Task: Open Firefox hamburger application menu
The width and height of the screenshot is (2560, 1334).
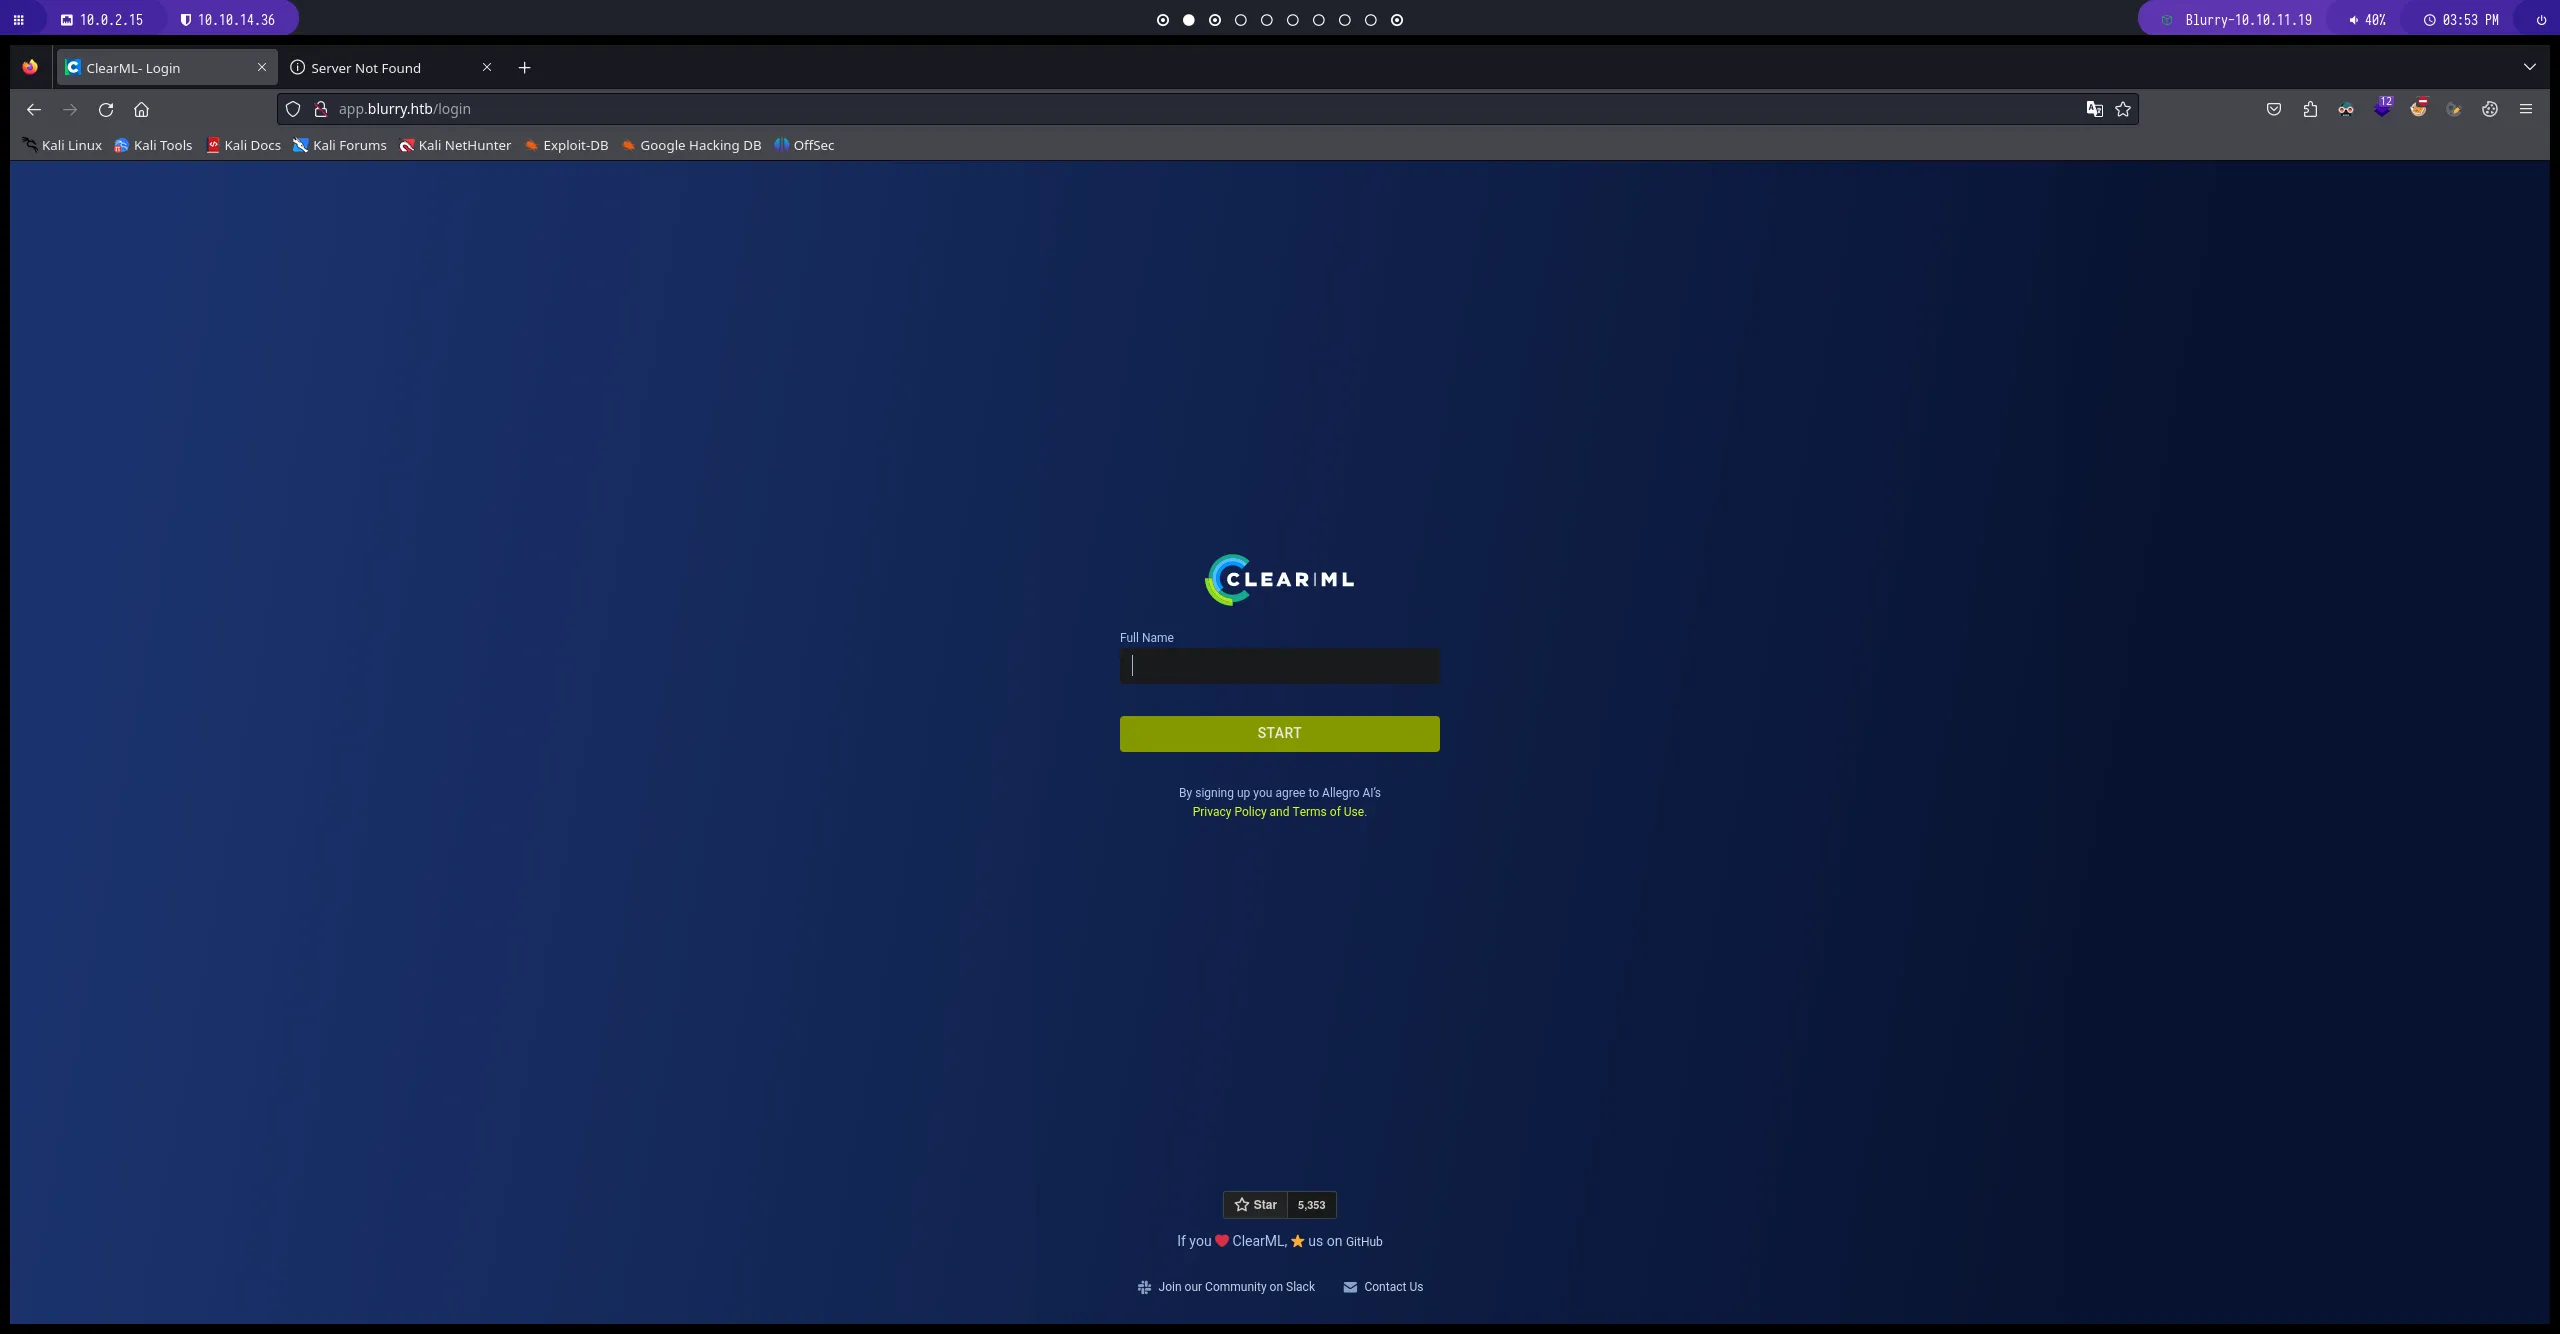Action: pos(2526,110)
